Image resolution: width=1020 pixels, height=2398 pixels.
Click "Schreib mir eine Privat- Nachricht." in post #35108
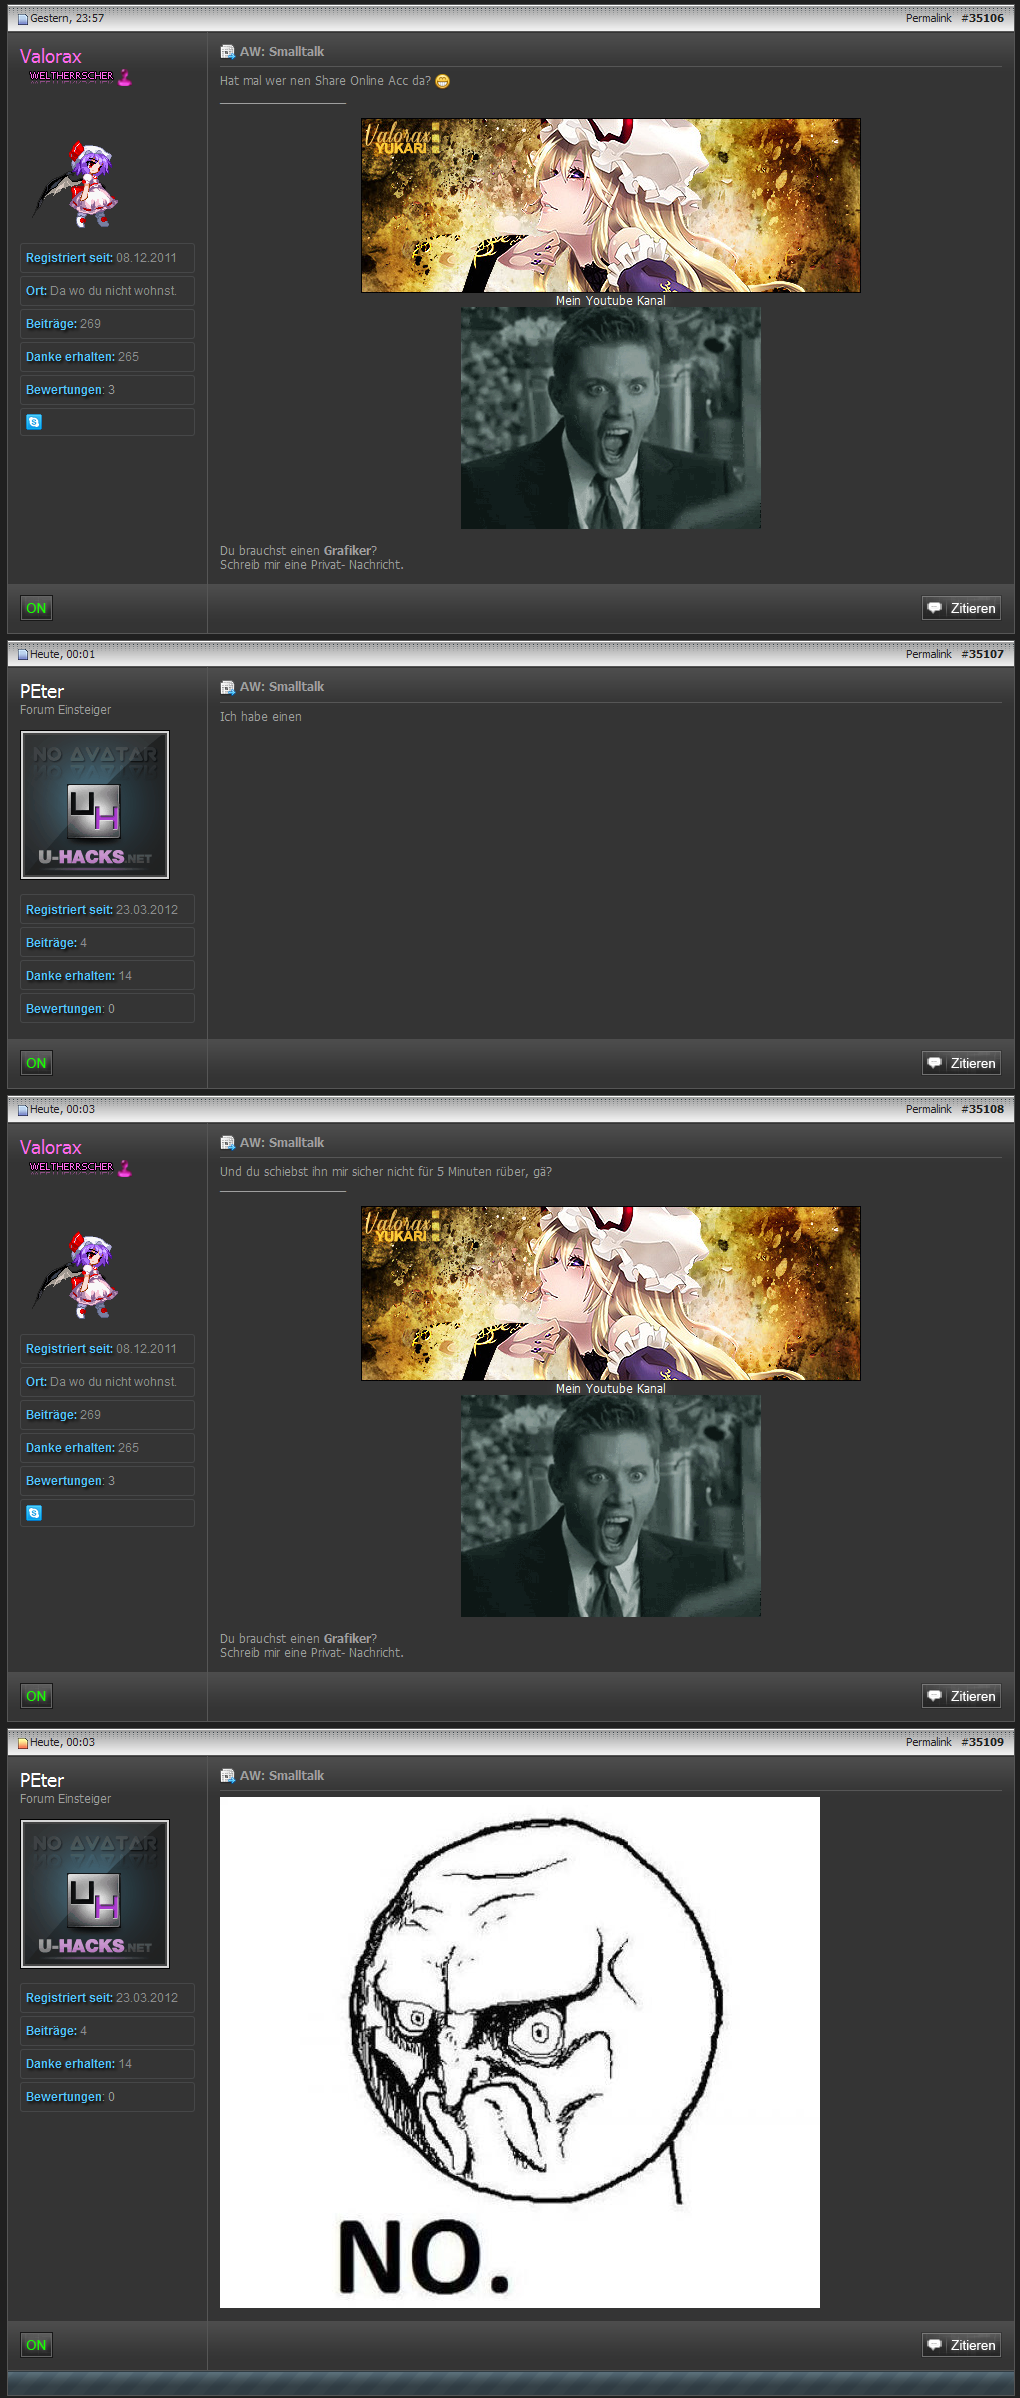click(x=312, y=1653)
